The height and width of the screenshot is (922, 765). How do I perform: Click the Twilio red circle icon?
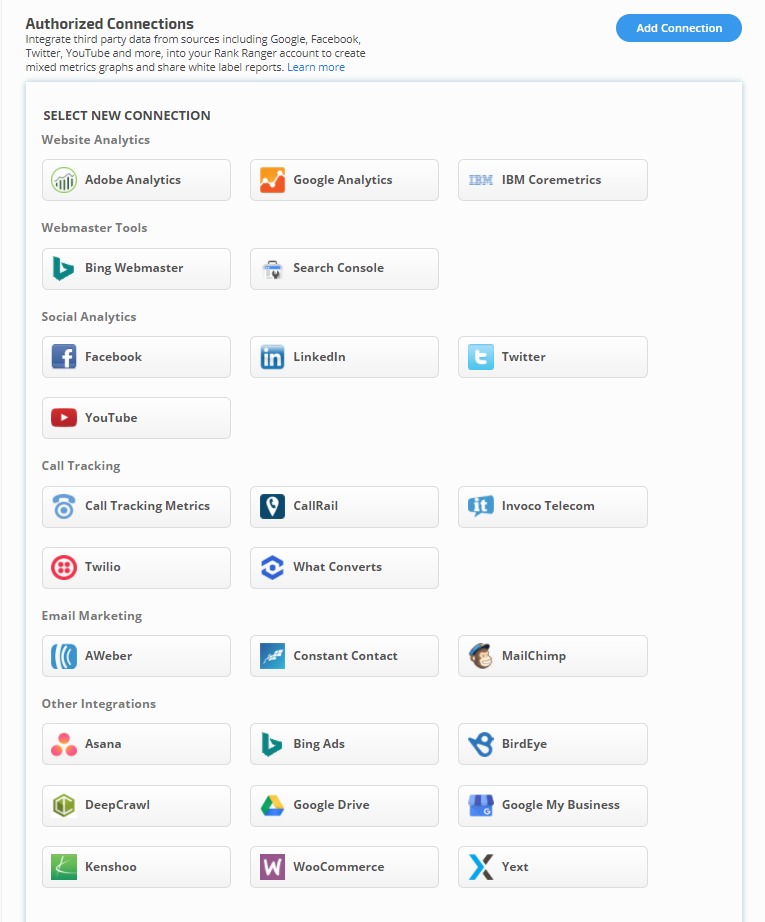[x=64, y=567]
